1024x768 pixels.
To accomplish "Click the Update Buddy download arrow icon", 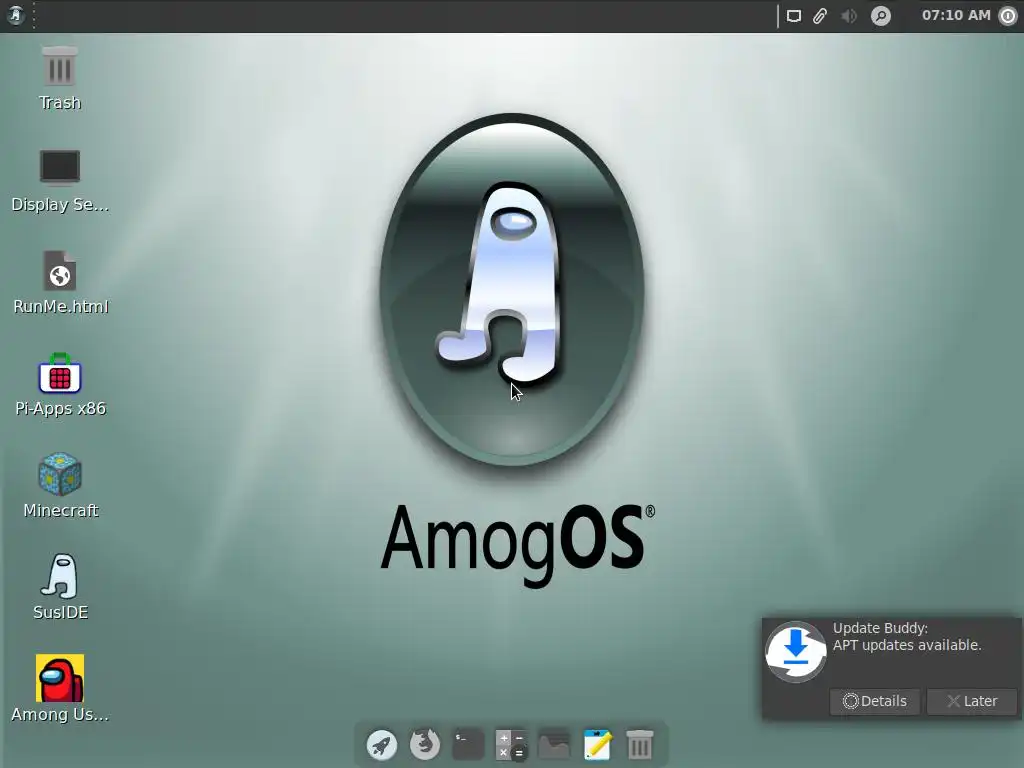I will click(795, 652).
